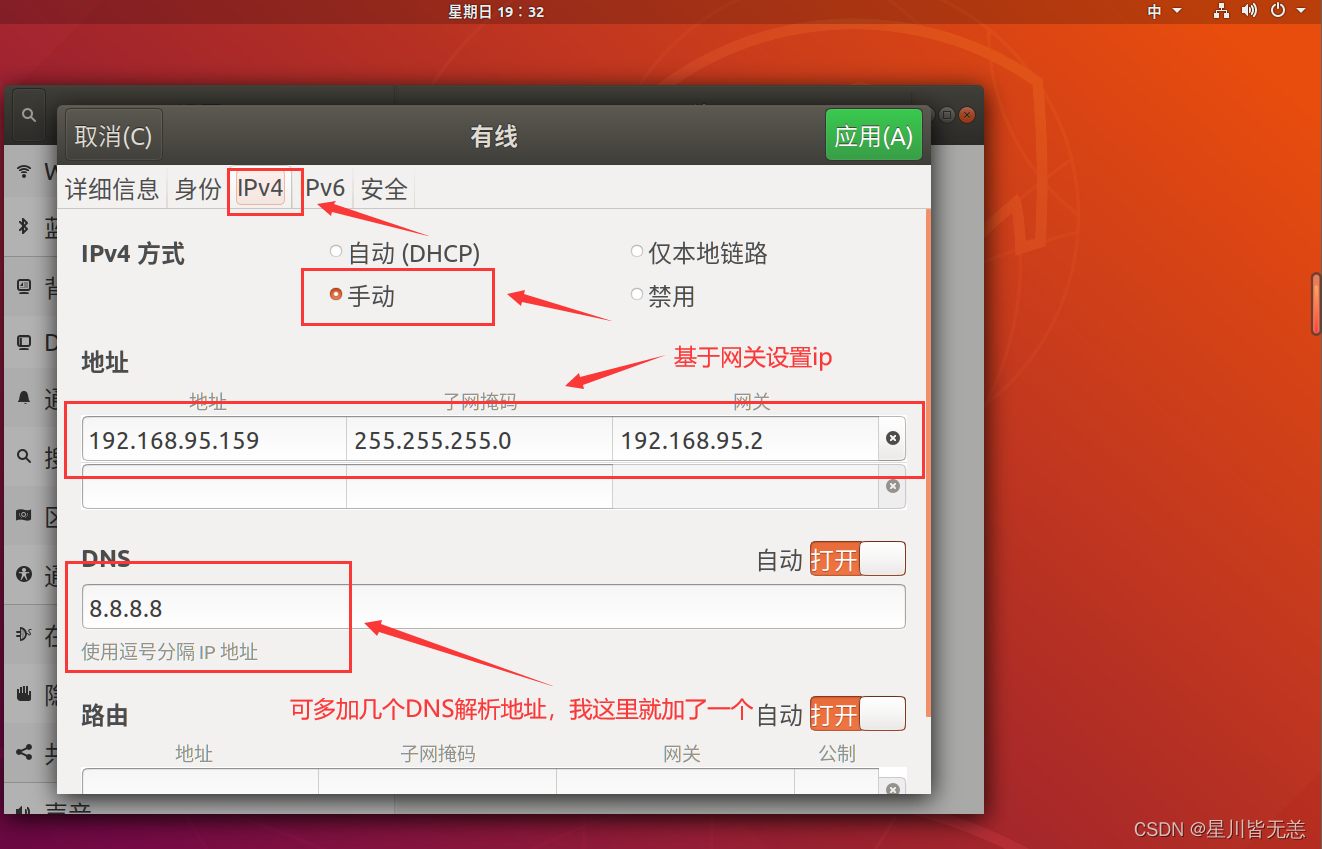Open Notifications via the bell icon

[x=25, y=398]
